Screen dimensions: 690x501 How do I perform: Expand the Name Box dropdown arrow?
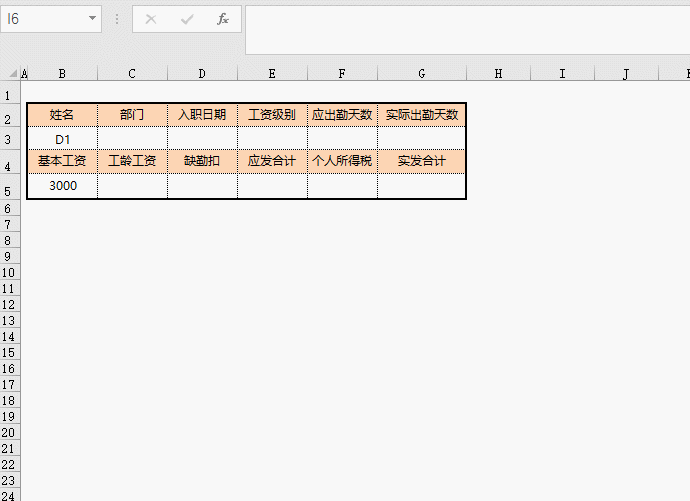[92, 18]
